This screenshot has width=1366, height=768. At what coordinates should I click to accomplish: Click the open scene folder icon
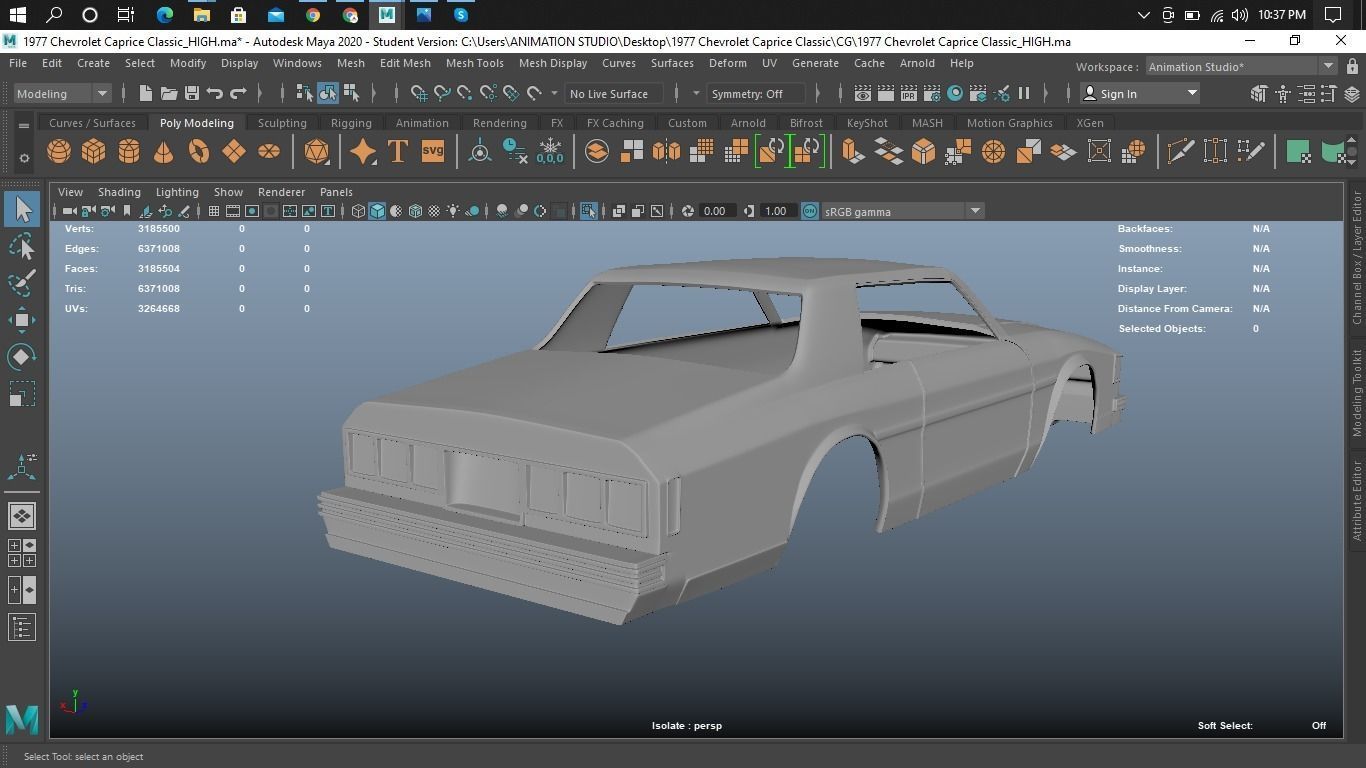tap(169, 94)
